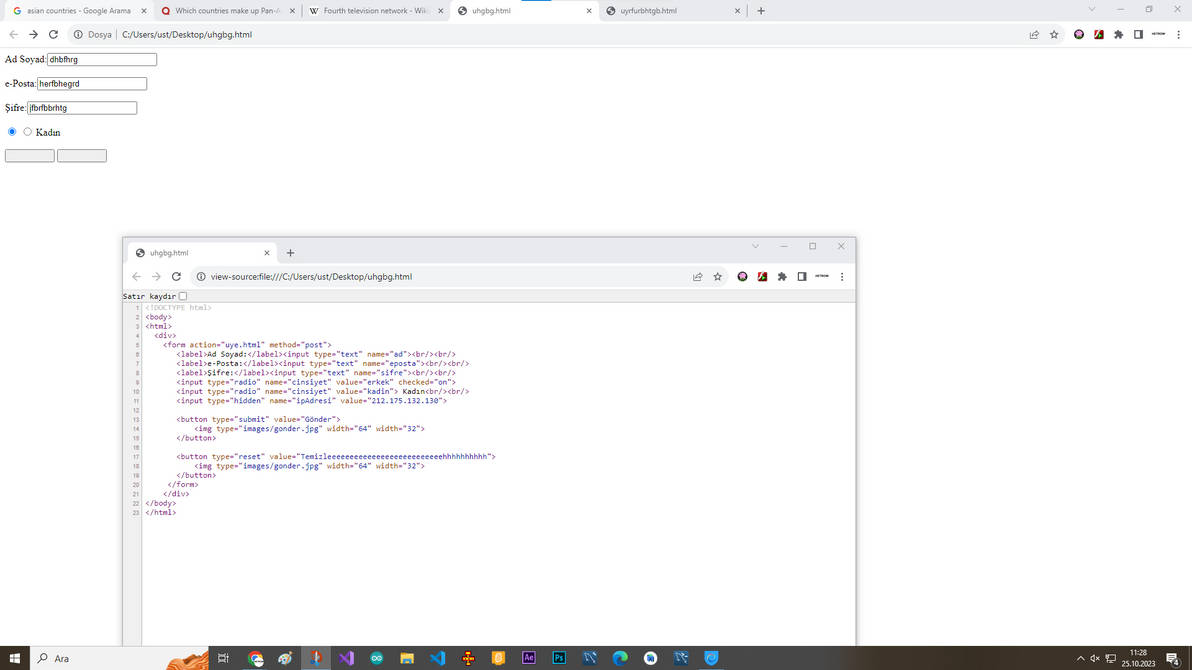The image size is (1192, 670).
Task: Click the Ad Soyad text field
Action: pyautogui.click(x=102, y=59)
